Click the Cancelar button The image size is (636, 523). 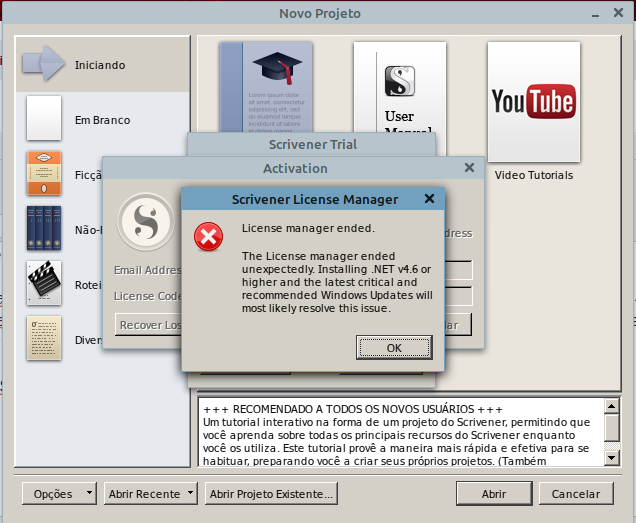click(x=576, y=493)
